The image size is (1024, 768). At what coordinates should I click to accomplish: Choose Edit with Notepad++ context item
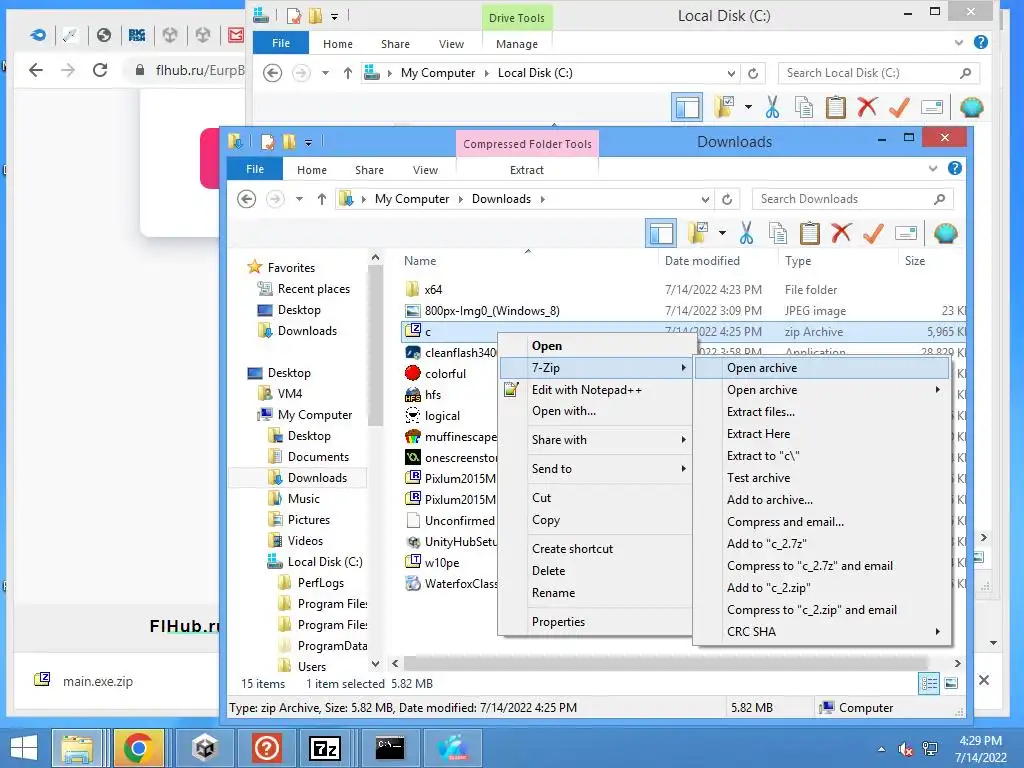point(596,390)
